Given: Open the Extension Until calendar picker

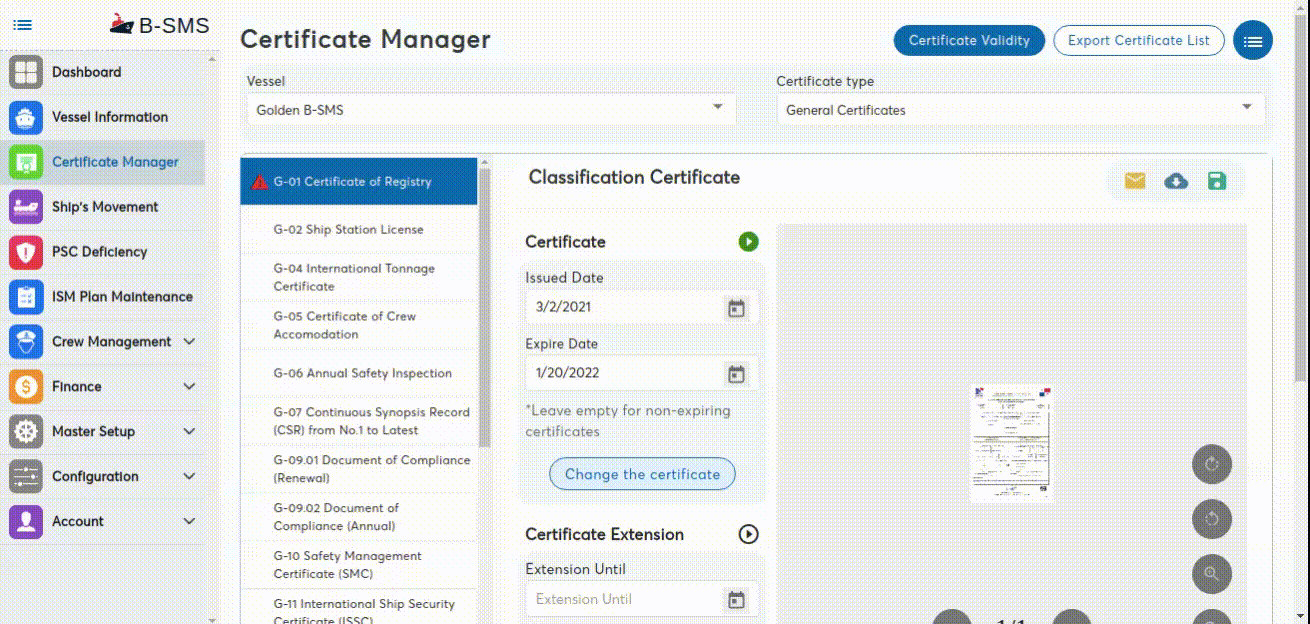Looking at the screenshot, I should pos(736,599).
